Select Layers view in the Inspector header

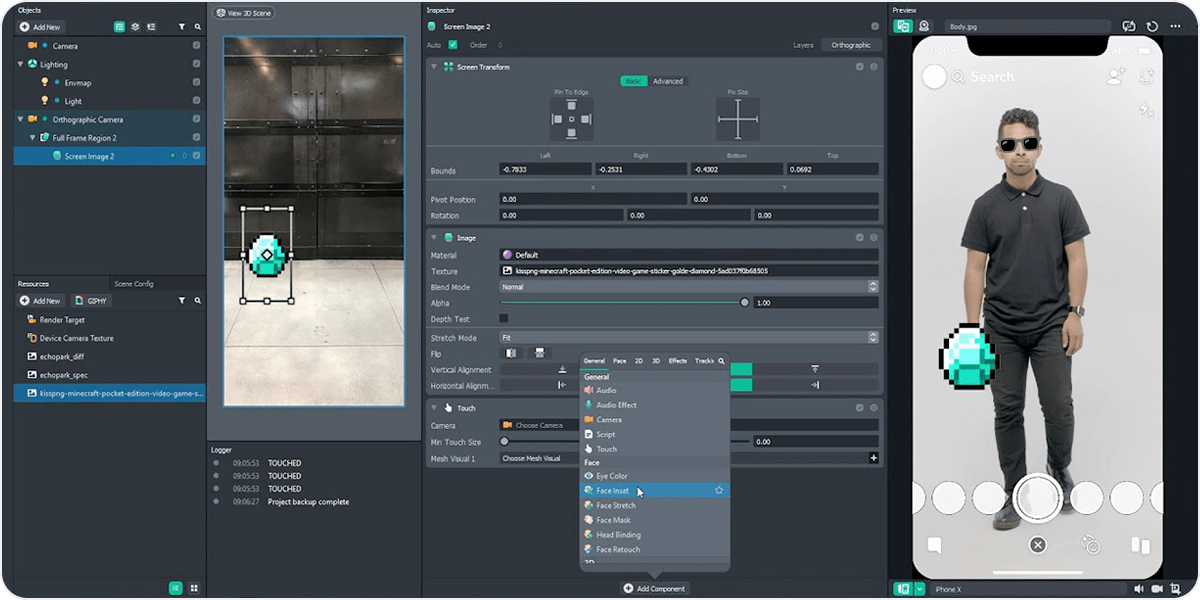(803, 45)
